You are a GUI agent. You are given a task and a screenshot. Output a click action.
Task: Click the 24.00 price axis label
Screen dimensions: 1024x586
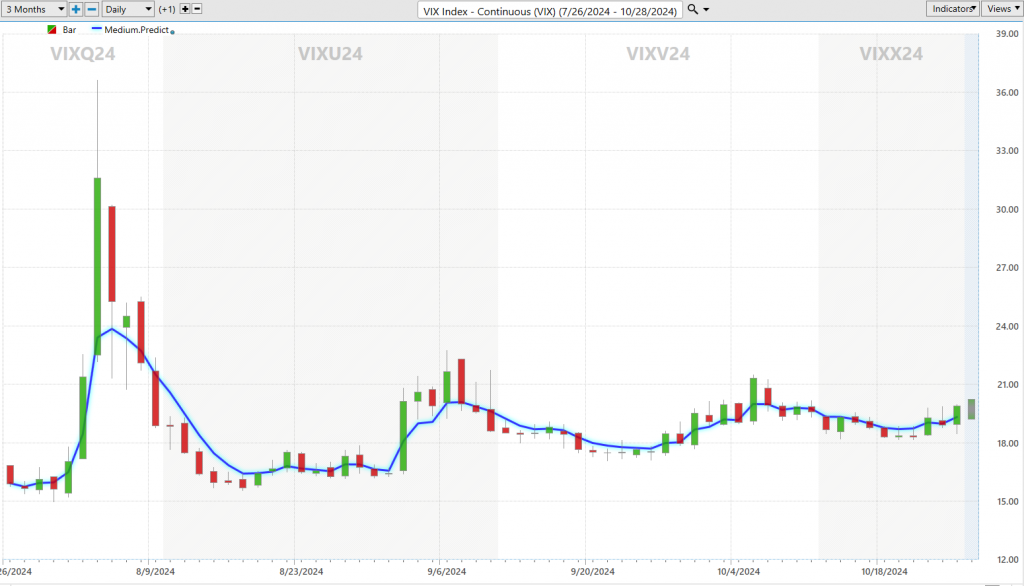pyautogui.click(x=1007, y=327)
